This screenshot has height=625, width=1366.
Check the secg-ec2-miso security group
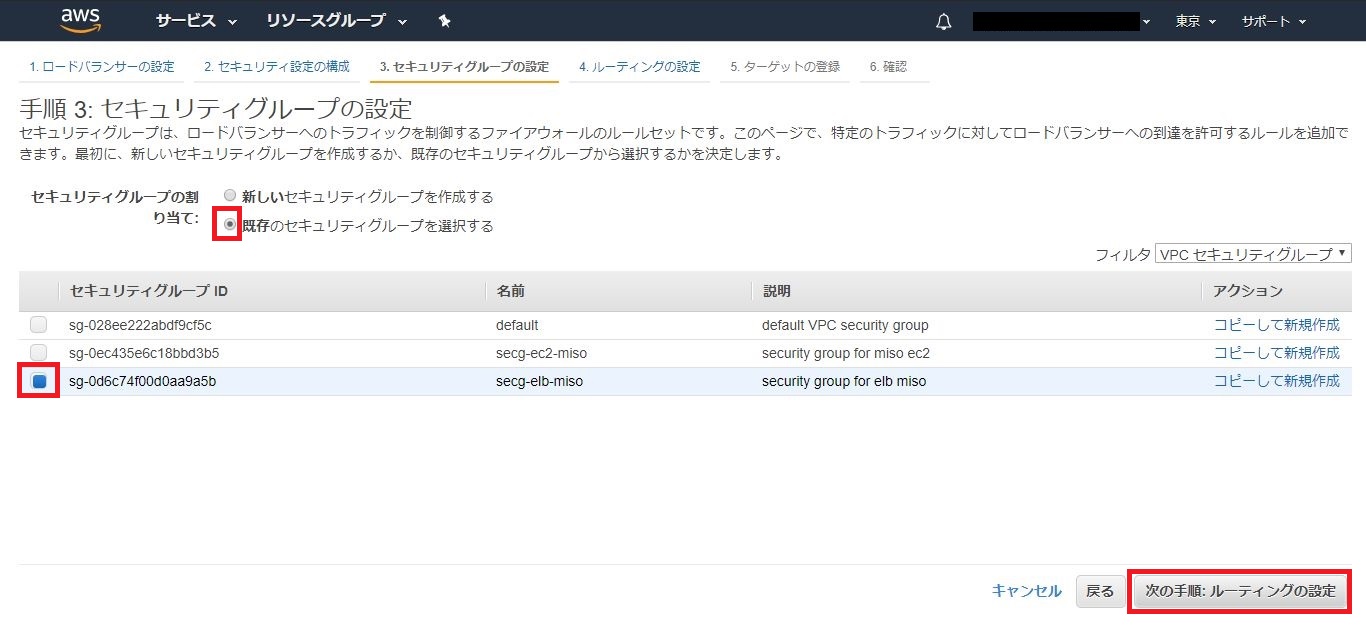[x=38, y=353]
